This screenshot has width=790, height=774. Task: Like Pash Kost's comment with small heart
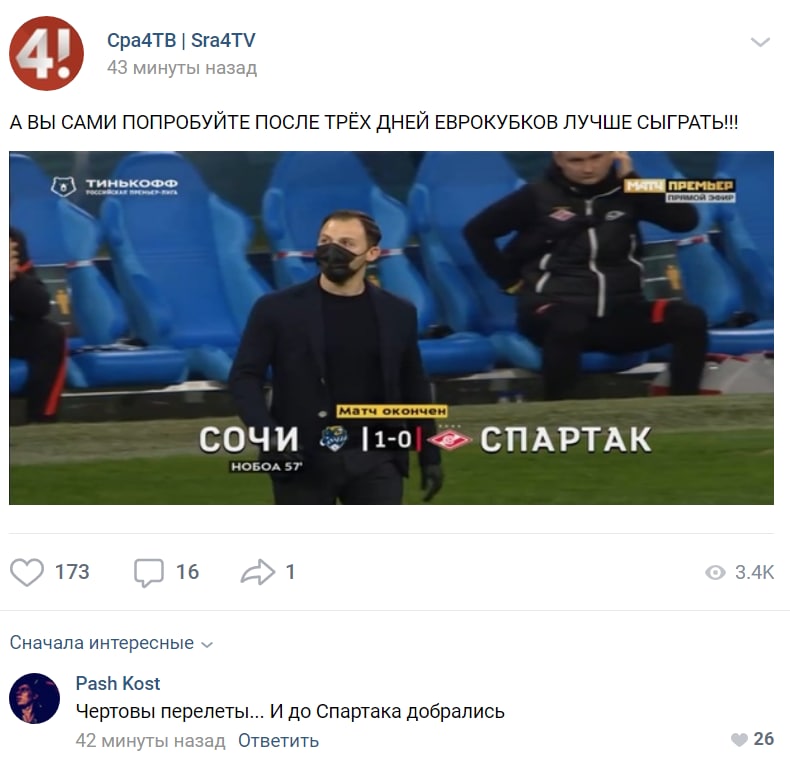[x=739, y=740]
